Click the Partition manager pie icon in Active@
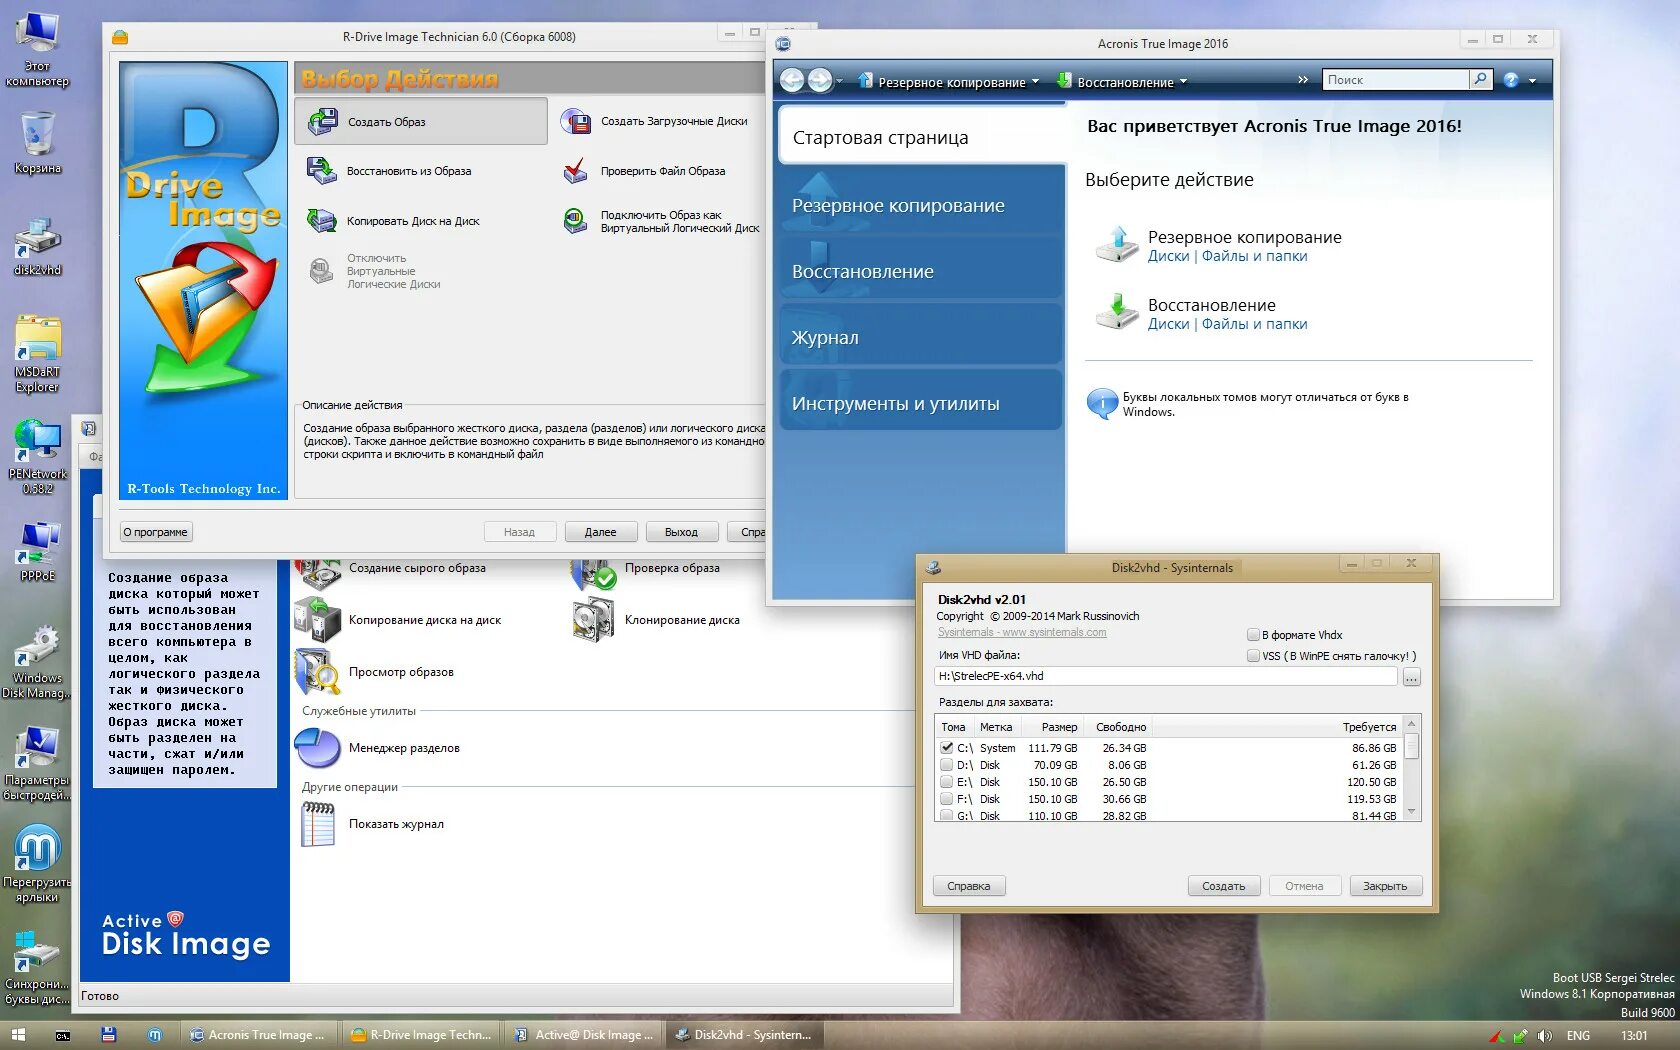Image resolution: width=1680 pixels, height=1050 pixels. (318, 748)
